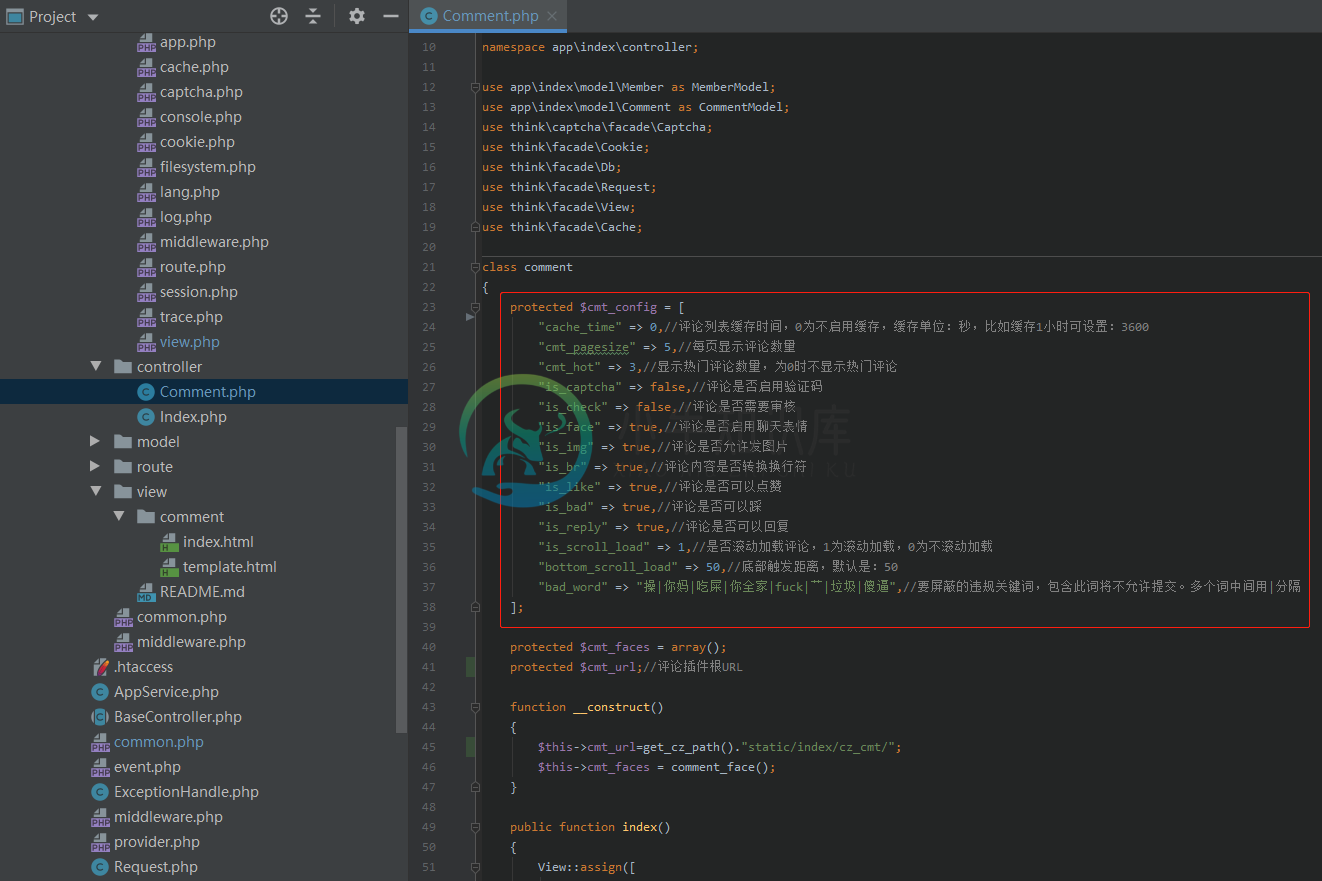Viewport: 1322px width, 881px height.
Task: Select cookie.php in the tree
Action: click(x=197, y=142)
